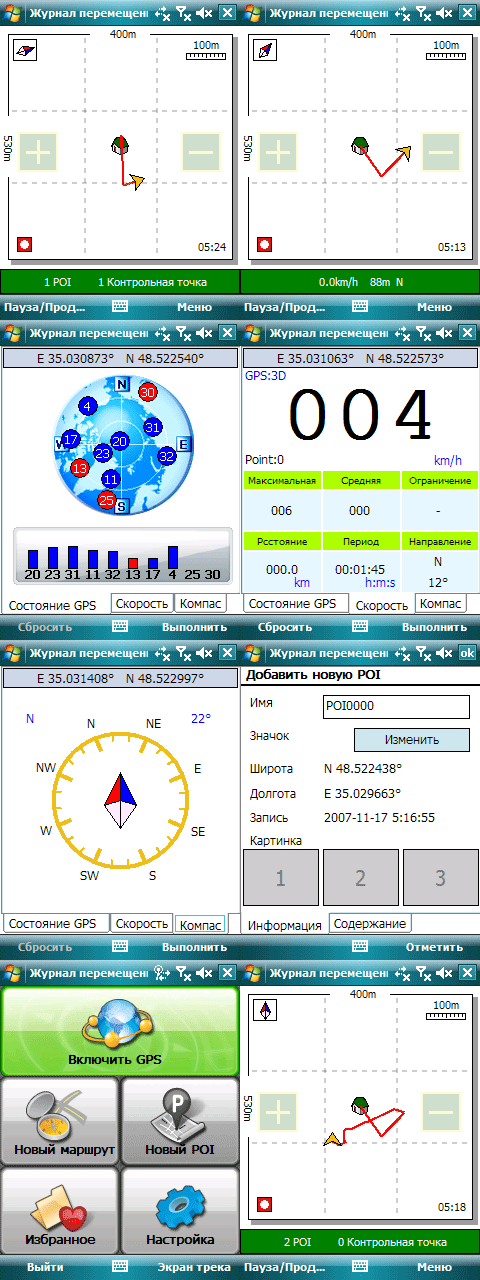This screenshot has width=480, height=1280.
Task: Click Отметить softkey
Action: coord(434,947)
